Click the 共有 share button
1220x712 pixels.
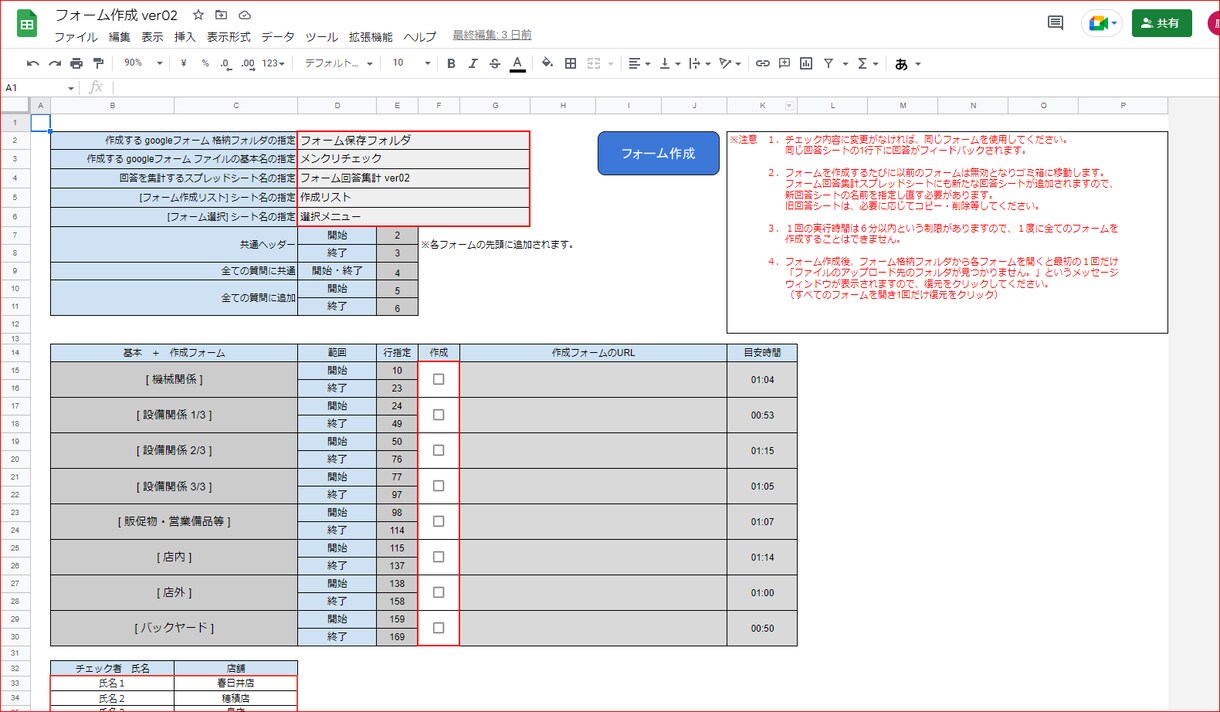click(1162, 23)
